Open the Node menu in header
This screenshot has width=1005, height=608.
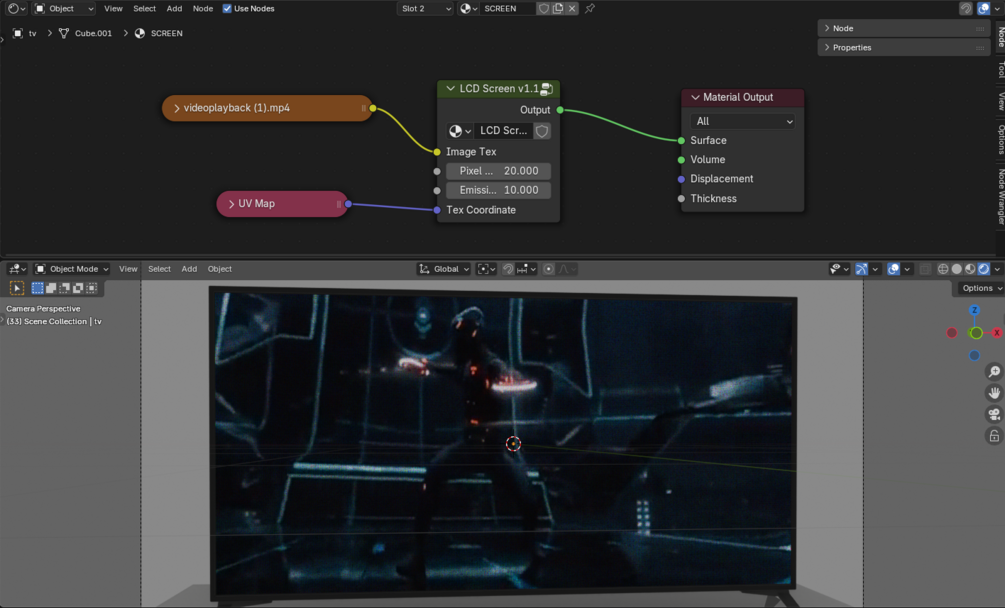point(203,8)
